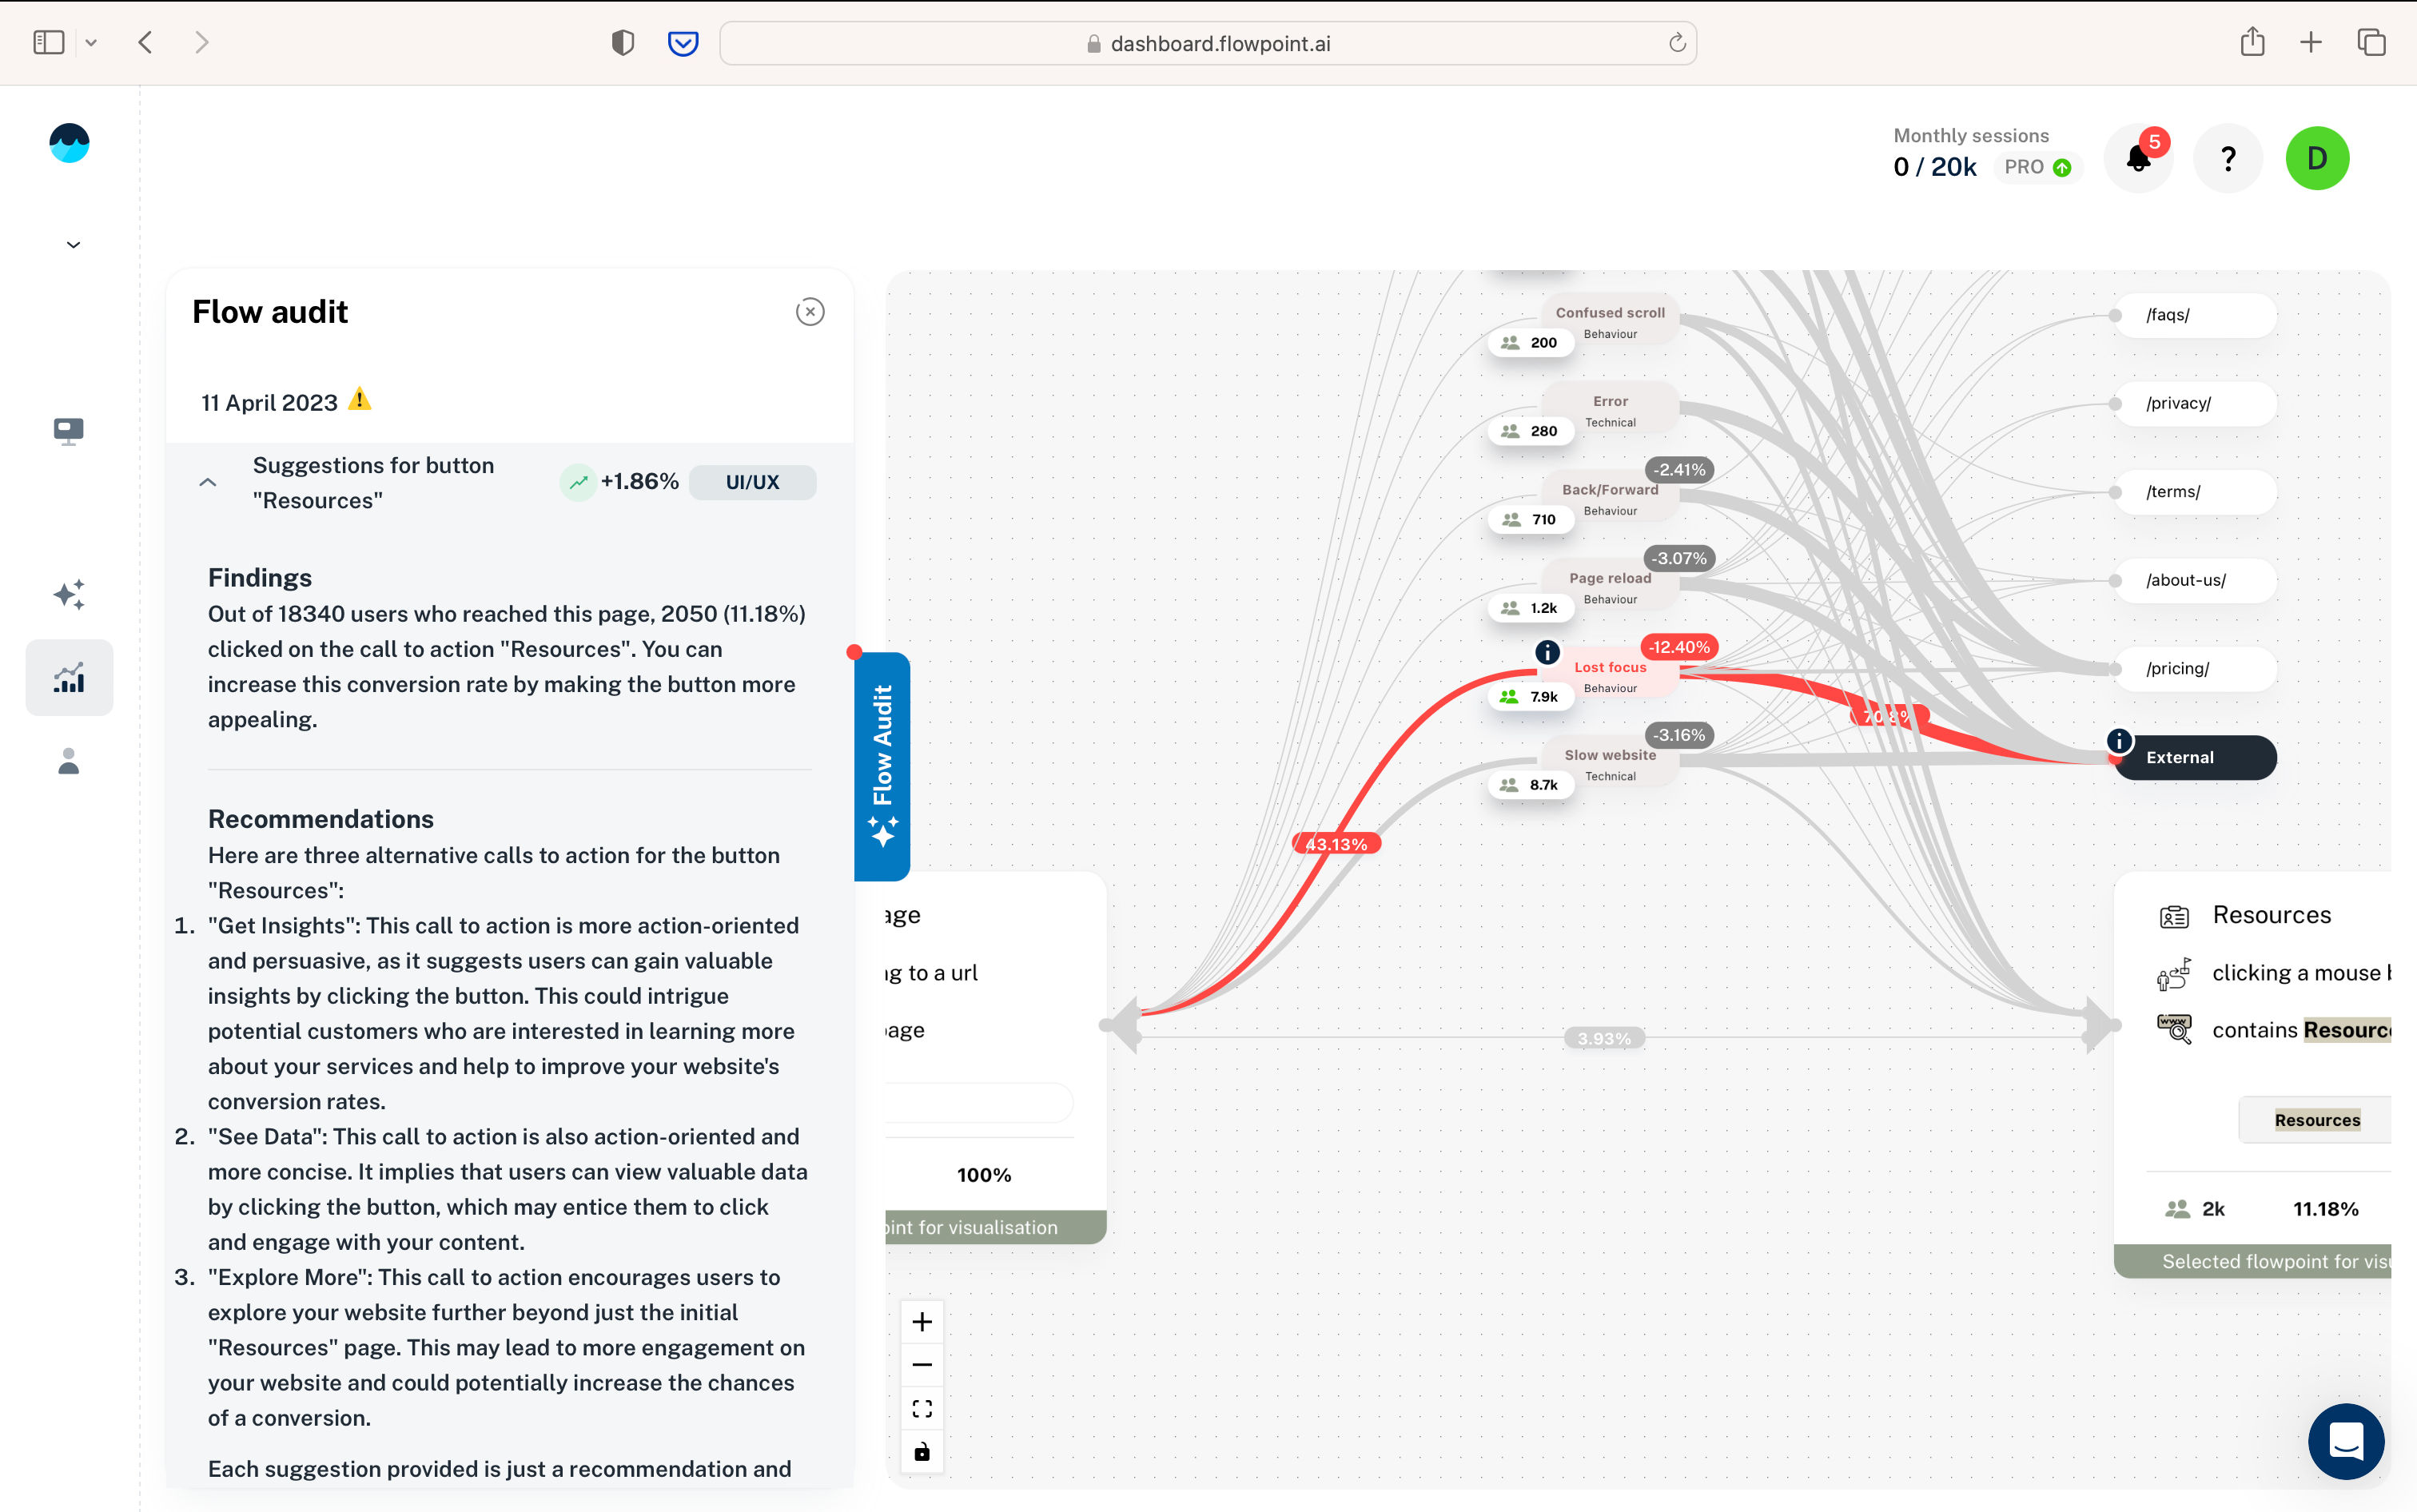The width and height of the screenshot is (2417, 1512).
Task: Click the browser address bar
Action: [x=1207, y=43]
